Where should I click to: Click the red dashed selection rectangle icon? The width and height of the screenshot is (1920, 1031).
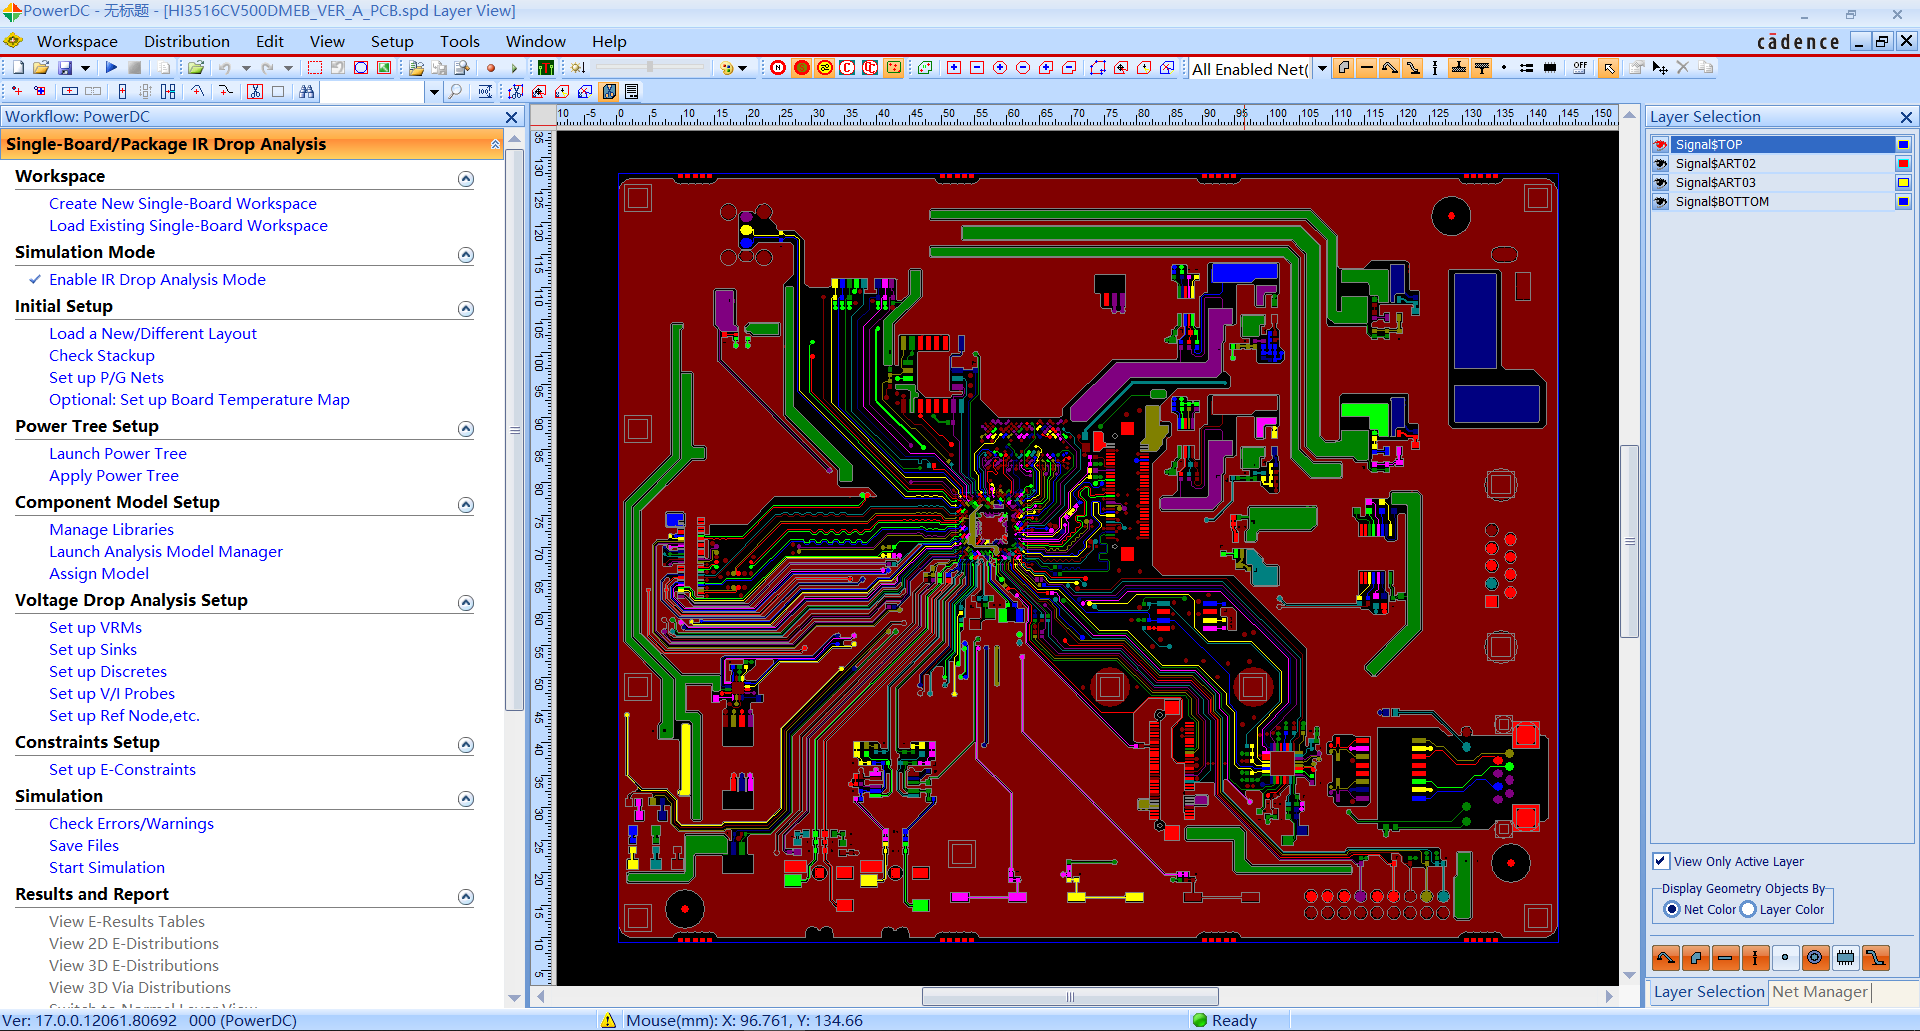pos(314,68)
